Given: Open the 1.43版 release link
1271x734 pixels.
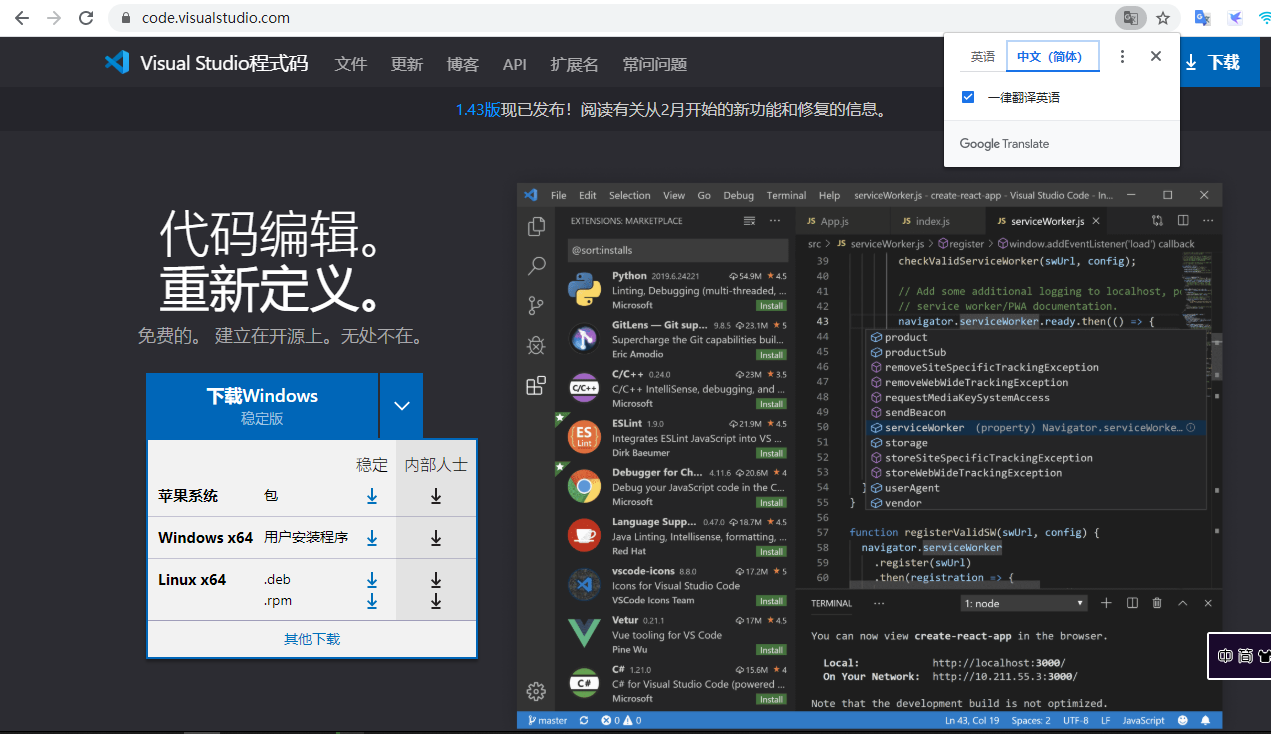Looking at the screenshot, I should [478, 109].
